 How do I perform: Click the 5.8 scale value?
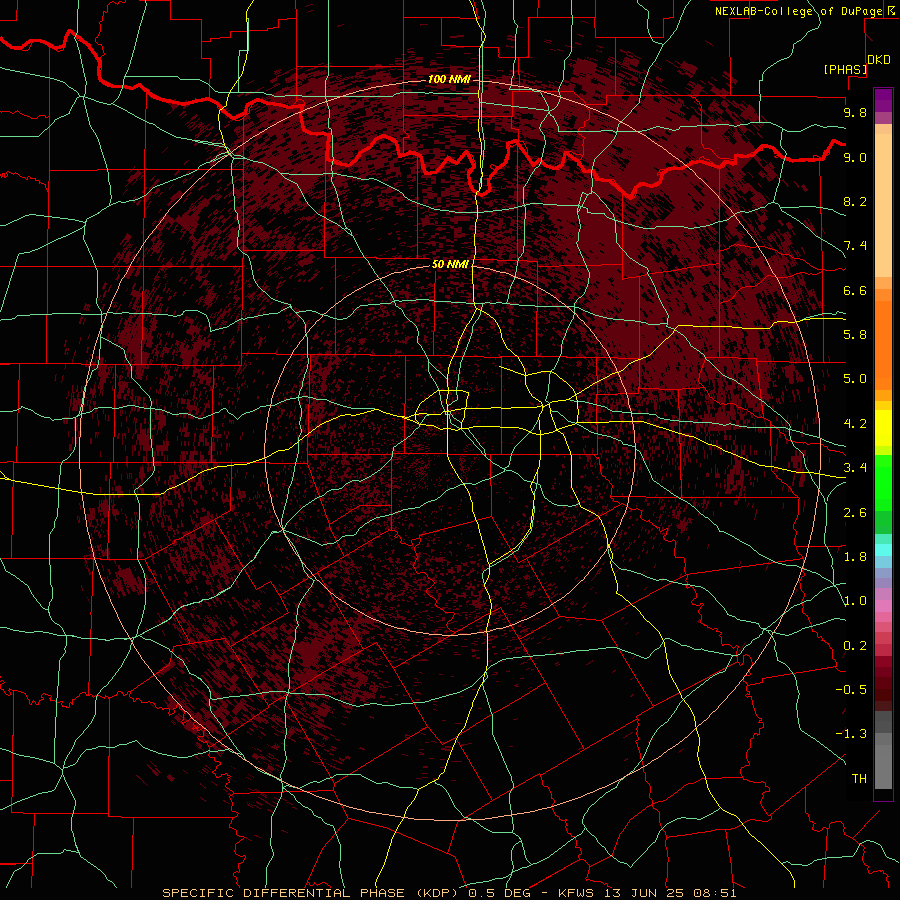tap(855, 335)
